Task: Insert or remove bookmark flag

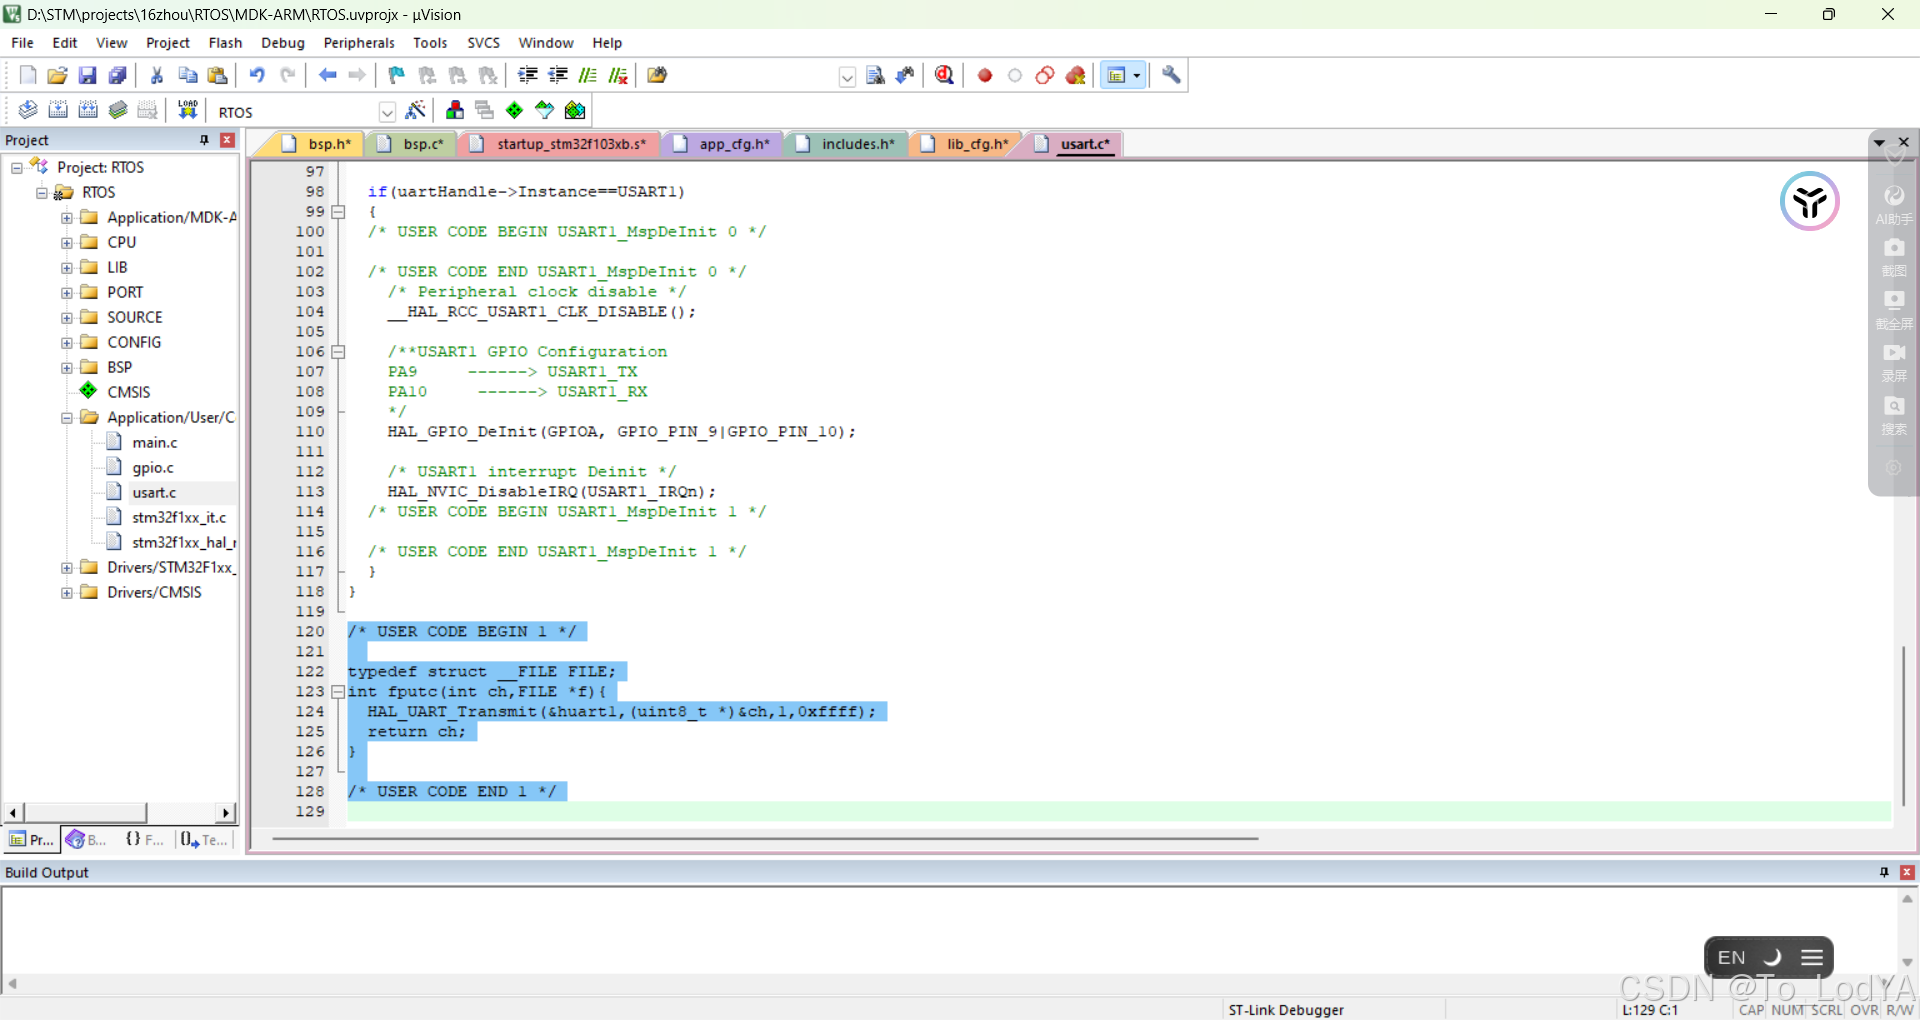Action: tap(397, 75)
